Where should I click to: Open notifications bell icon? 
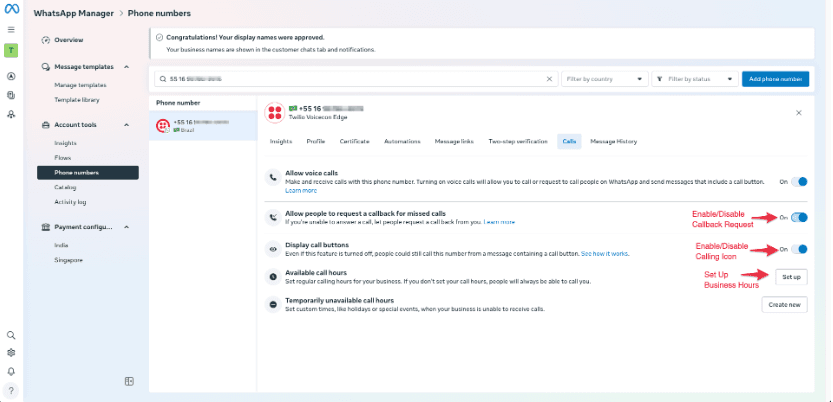(x=11, y=371)
